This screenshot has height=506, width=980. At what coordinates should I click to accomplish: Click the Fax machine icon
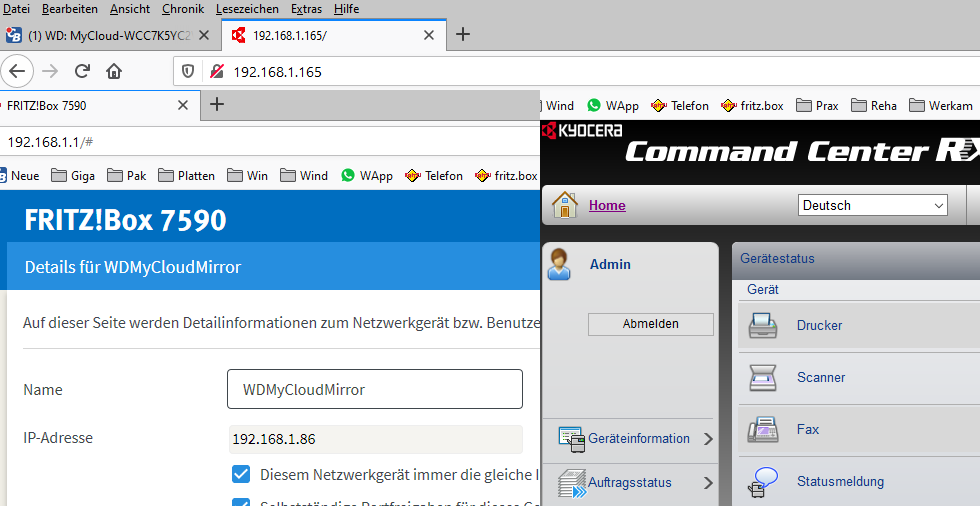pos(762,430)
